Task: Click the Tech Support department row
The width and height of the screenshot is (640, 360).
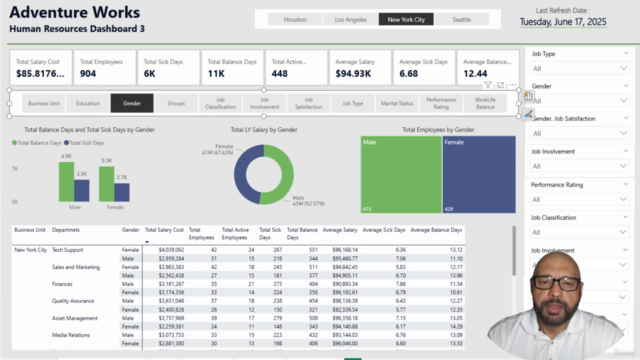Action: click(x=67, y=250)
